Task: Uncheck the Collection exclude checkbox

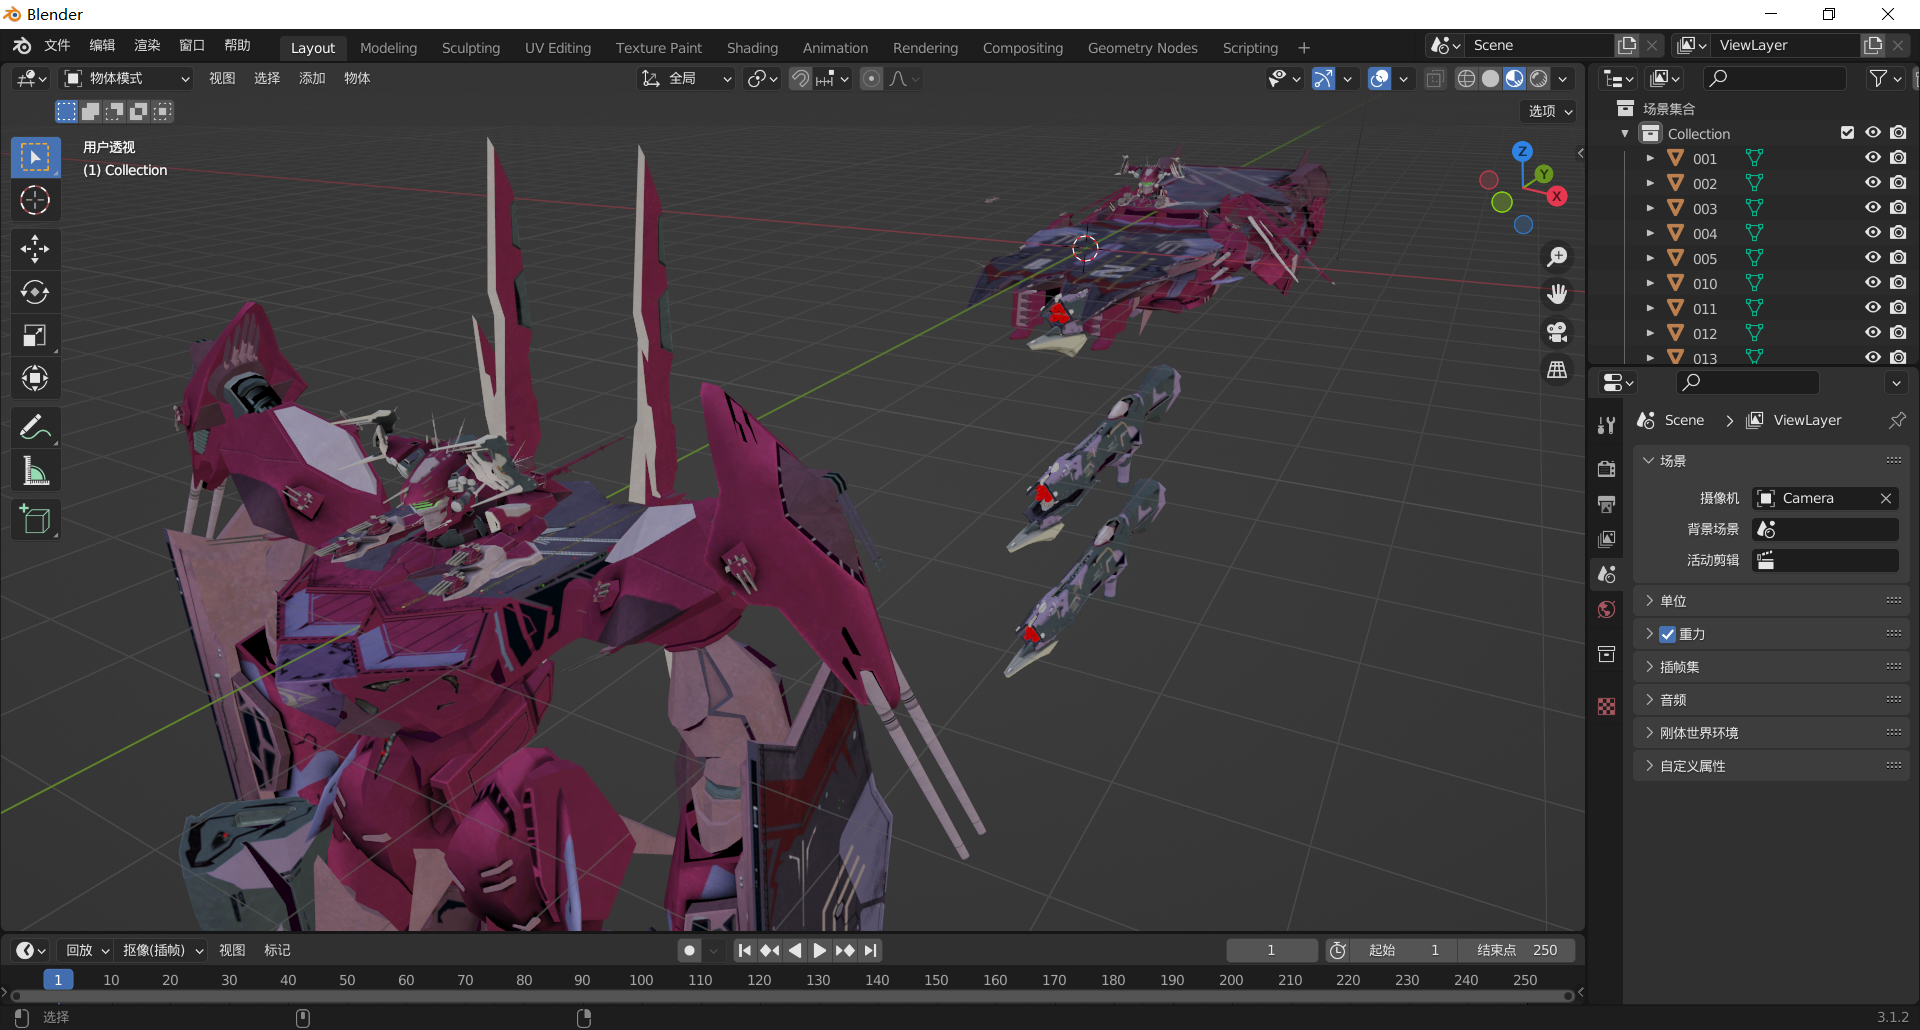Action: point(1847,133)
